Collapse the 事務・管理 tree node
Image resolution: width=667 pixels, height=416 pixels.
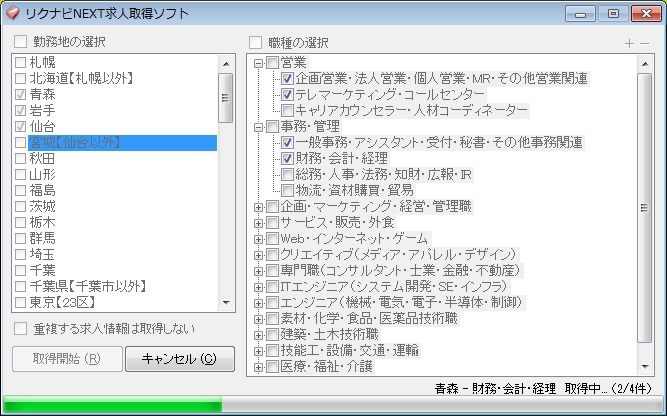(x=258, y=127)
